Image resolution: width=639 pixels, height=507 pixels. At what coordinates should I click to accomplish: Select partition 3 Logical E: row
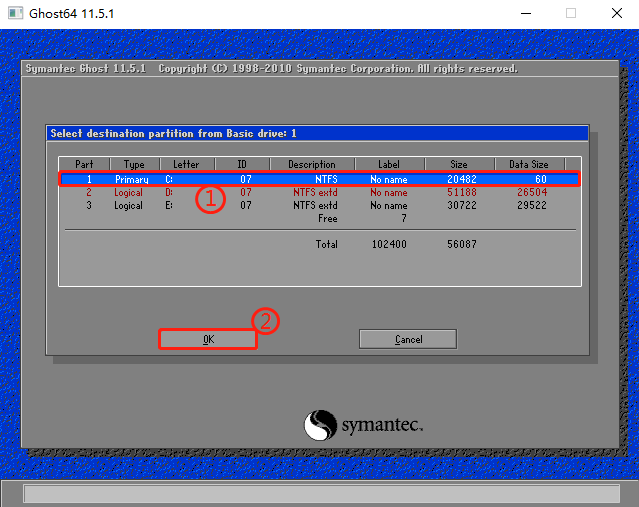(320, 205)
